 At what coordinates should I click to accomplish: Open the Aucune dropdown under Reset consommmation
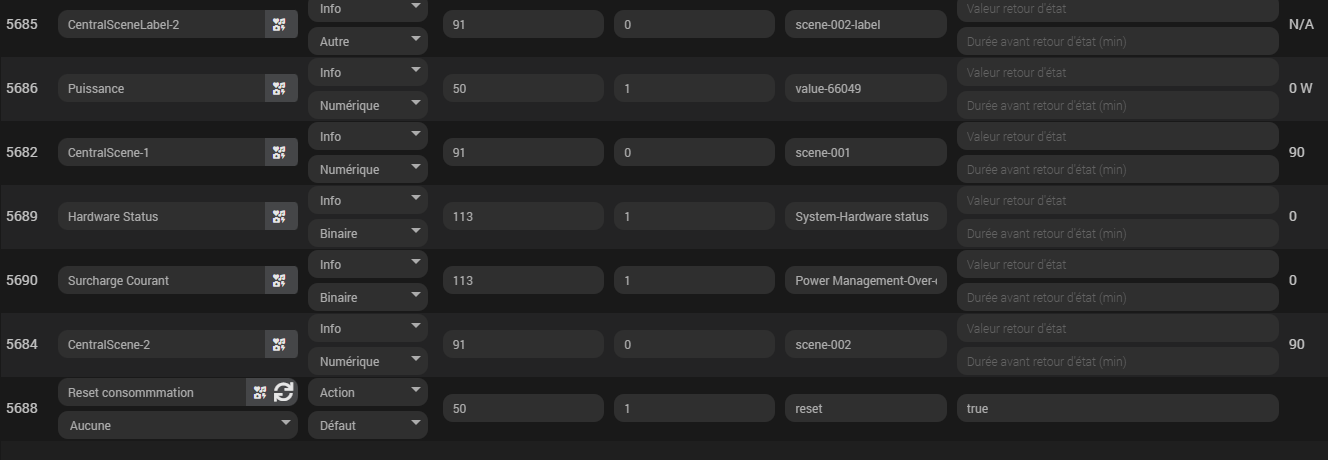178,425
